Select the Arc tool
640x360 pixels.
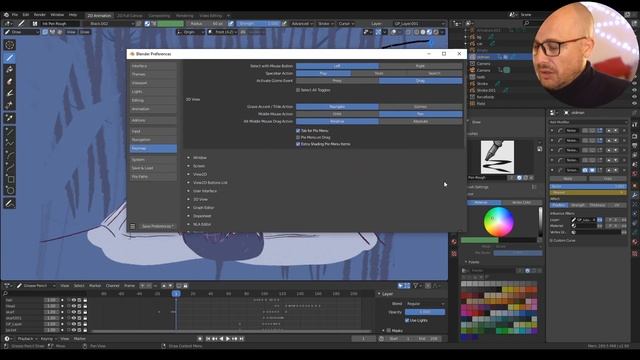9,155
